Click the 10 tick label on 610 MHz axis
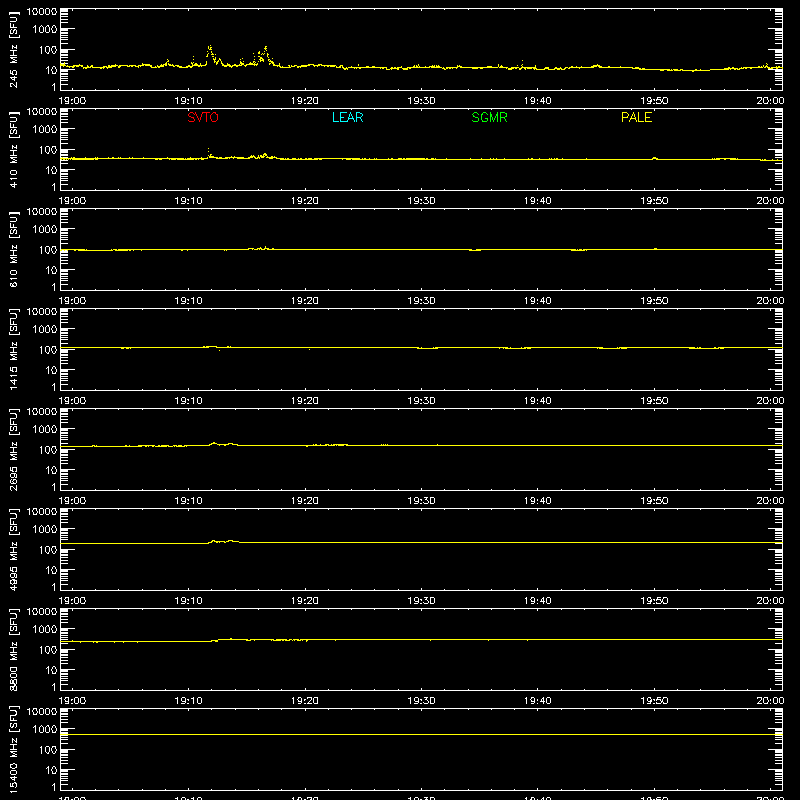This screenshot has height=800, width=800. tap(51, 270)
